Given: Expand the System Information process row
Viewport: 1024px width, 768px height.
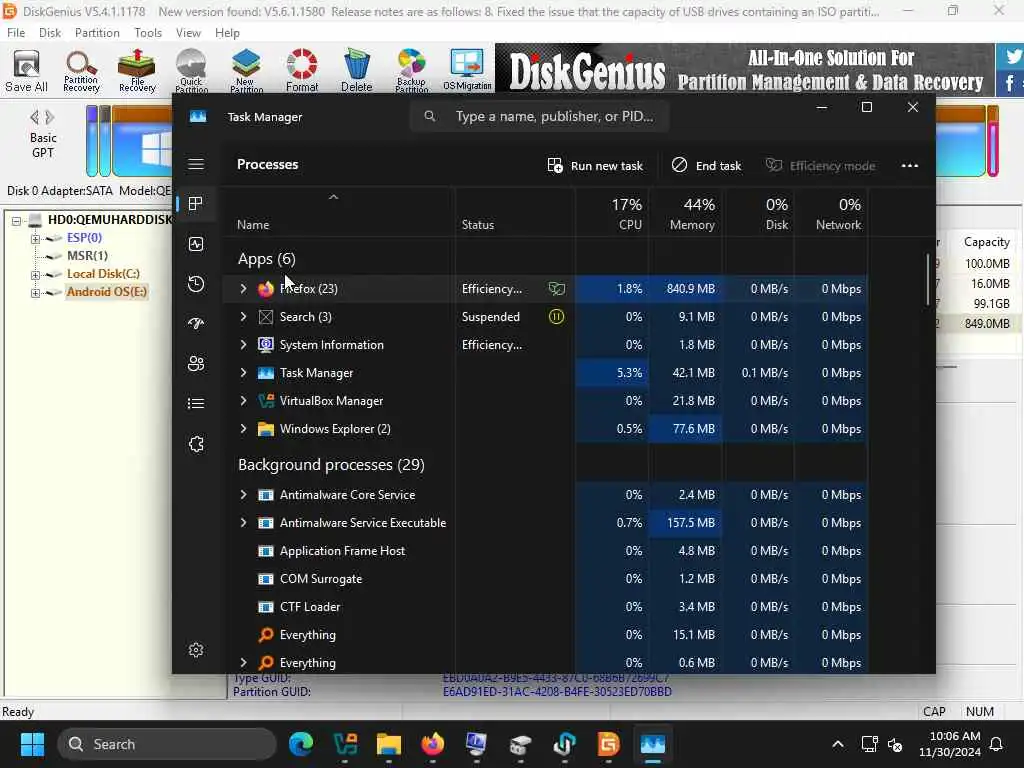Looking at the screenshot, I should click(x=243, y=345).
